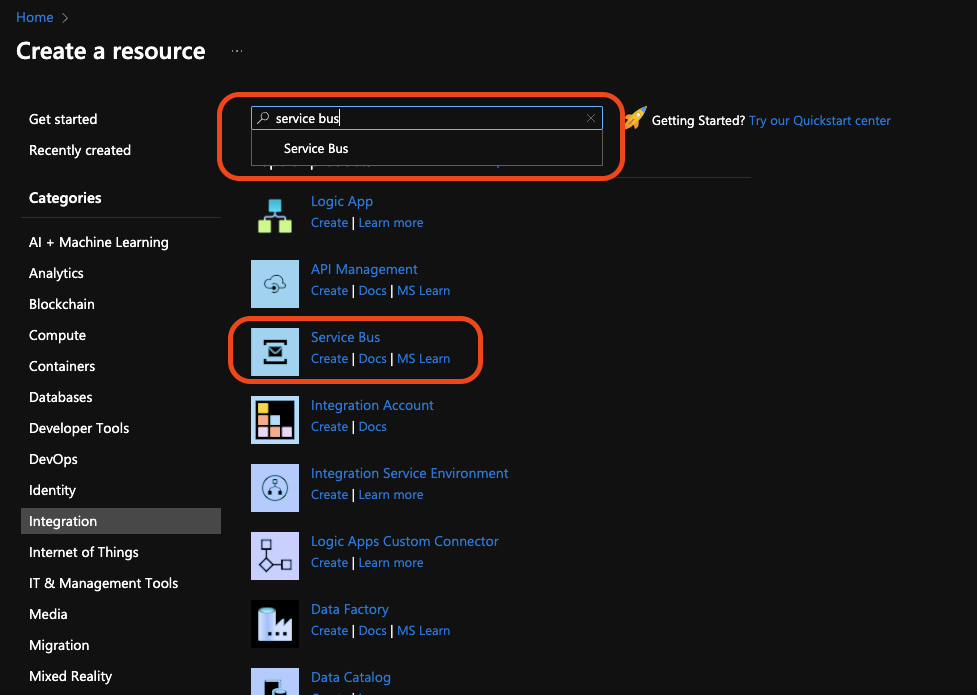Select the AI + Machine Learning category
The width and height of the screenshot is (977, 695).
[x=98, y=242]
